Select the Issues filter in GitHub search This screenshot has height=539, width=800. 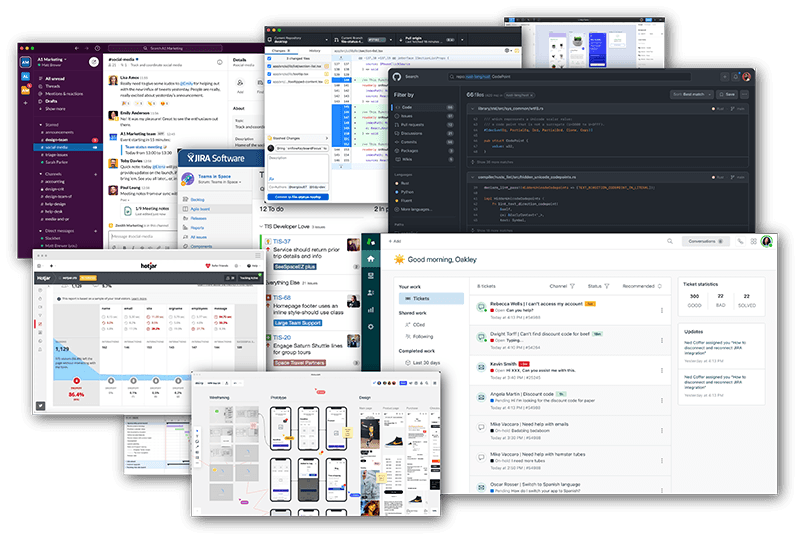[x=424, y=116]
